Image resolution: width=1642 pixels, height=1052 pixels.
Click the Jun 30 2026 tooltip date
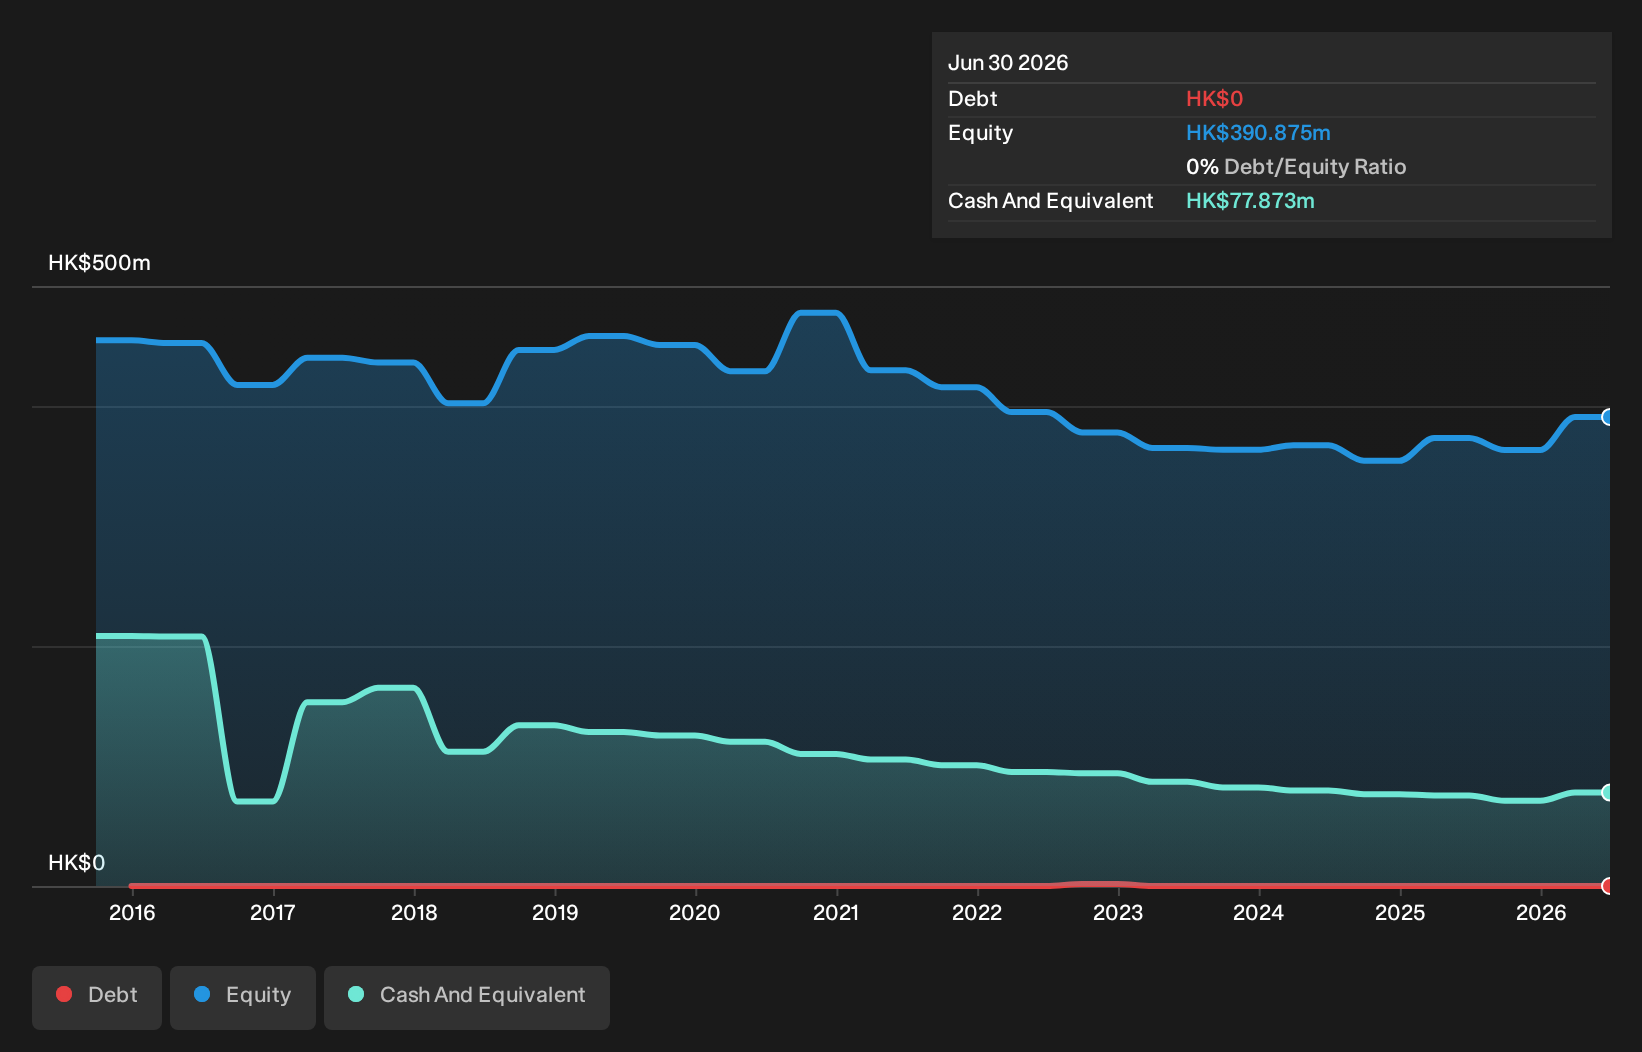point(1008,63)
